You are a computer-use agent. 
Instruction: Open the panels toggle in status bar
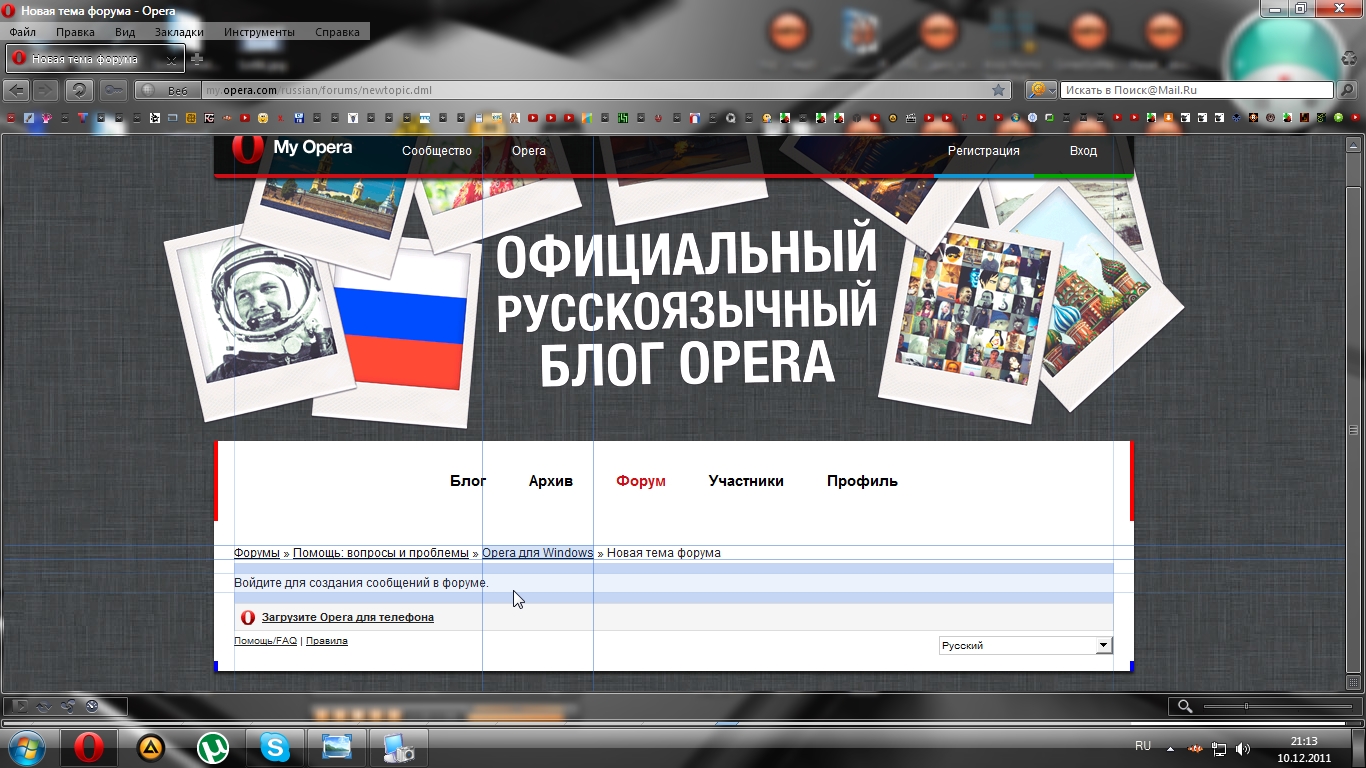pyautogui.click(x=20, y=706)
